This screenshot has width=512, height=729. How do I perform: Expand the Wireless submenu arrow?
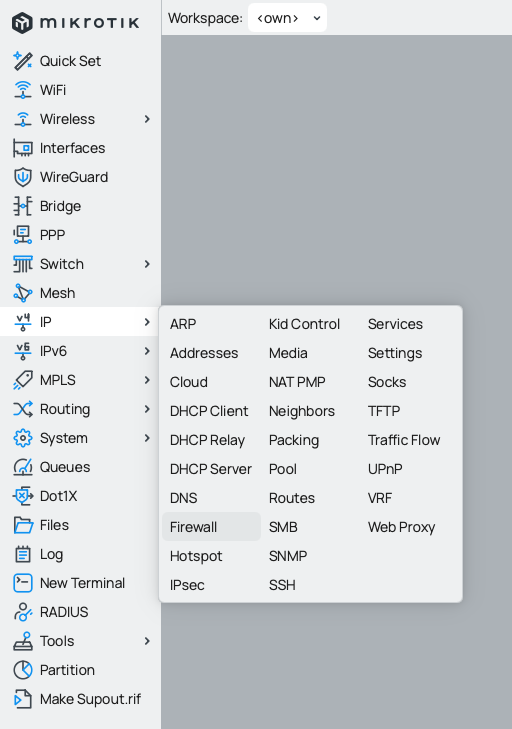147,119
